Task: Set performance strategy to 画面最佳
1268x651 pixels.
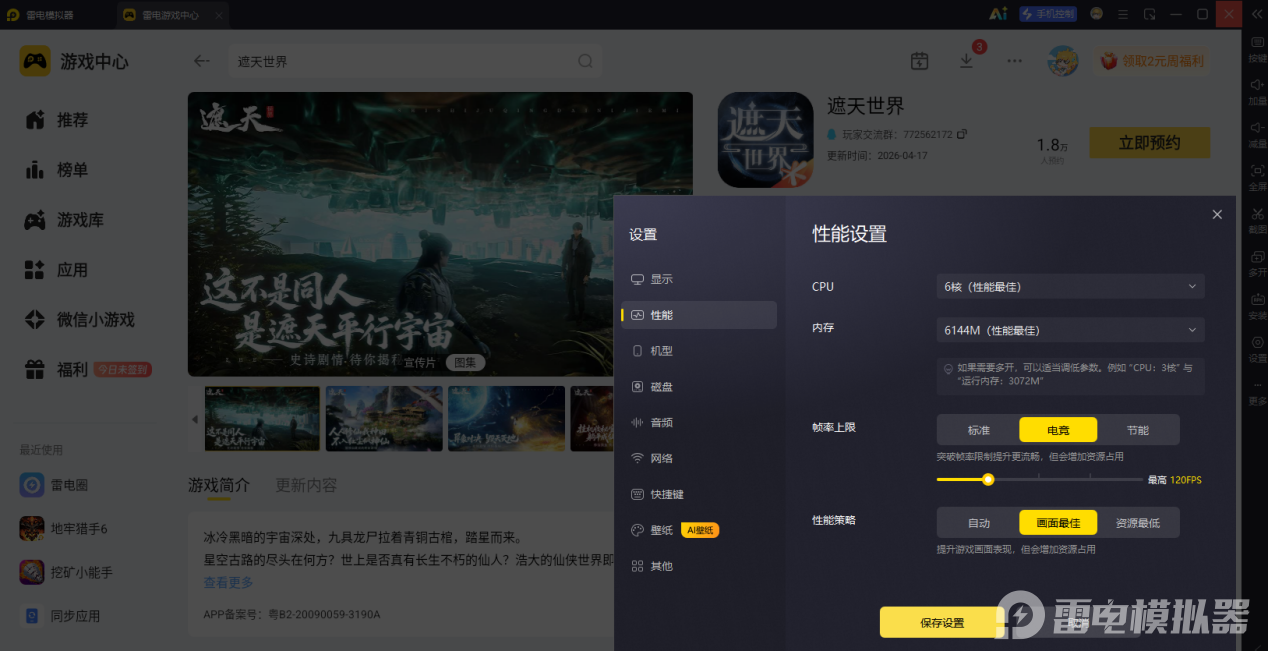Action: coord(1058,523)
